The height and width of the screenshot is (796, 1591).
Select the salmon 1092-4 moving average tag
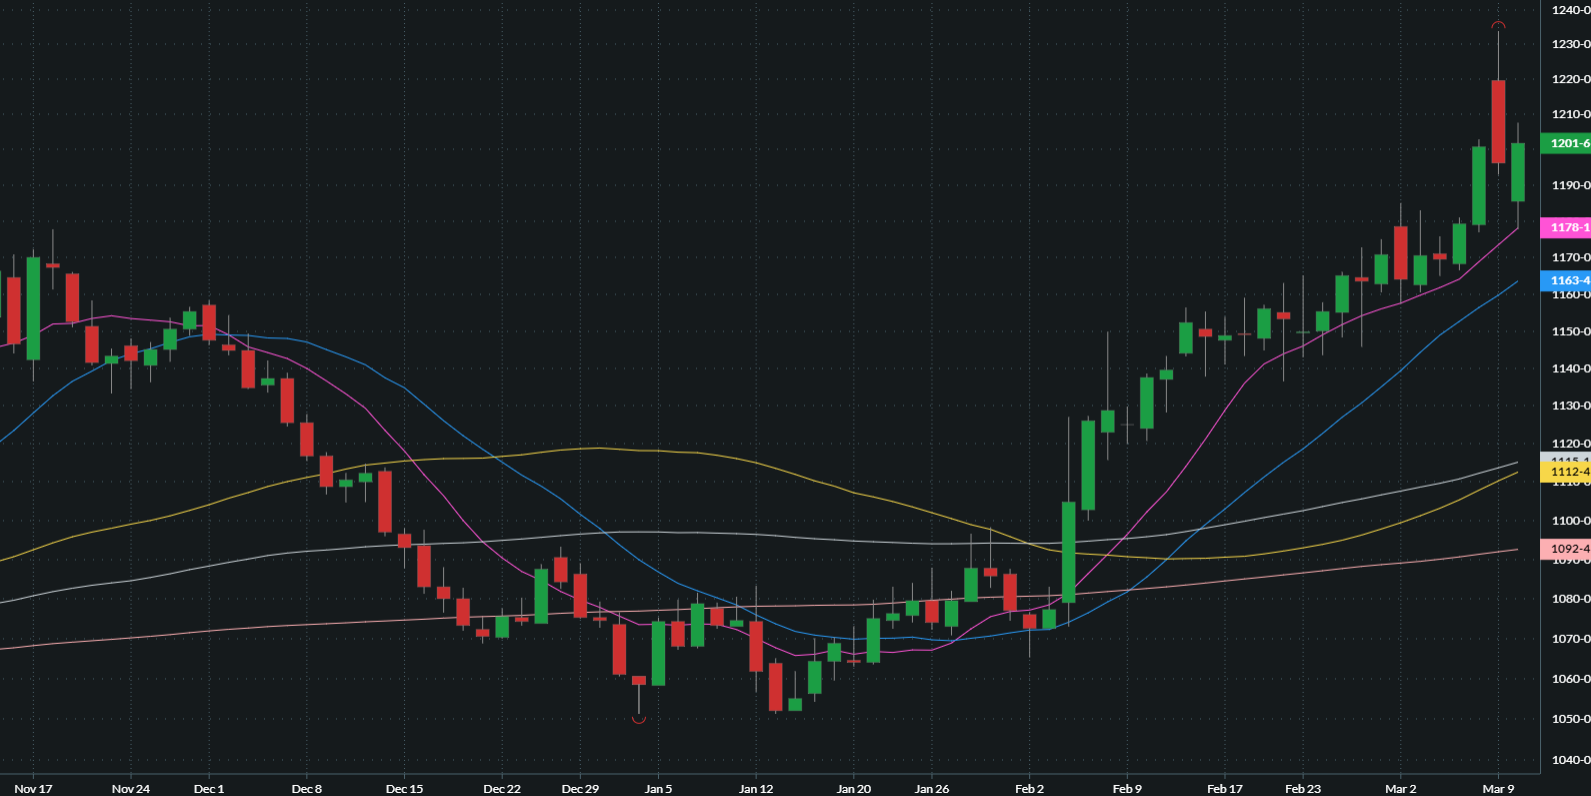[x=1566, y=548]
